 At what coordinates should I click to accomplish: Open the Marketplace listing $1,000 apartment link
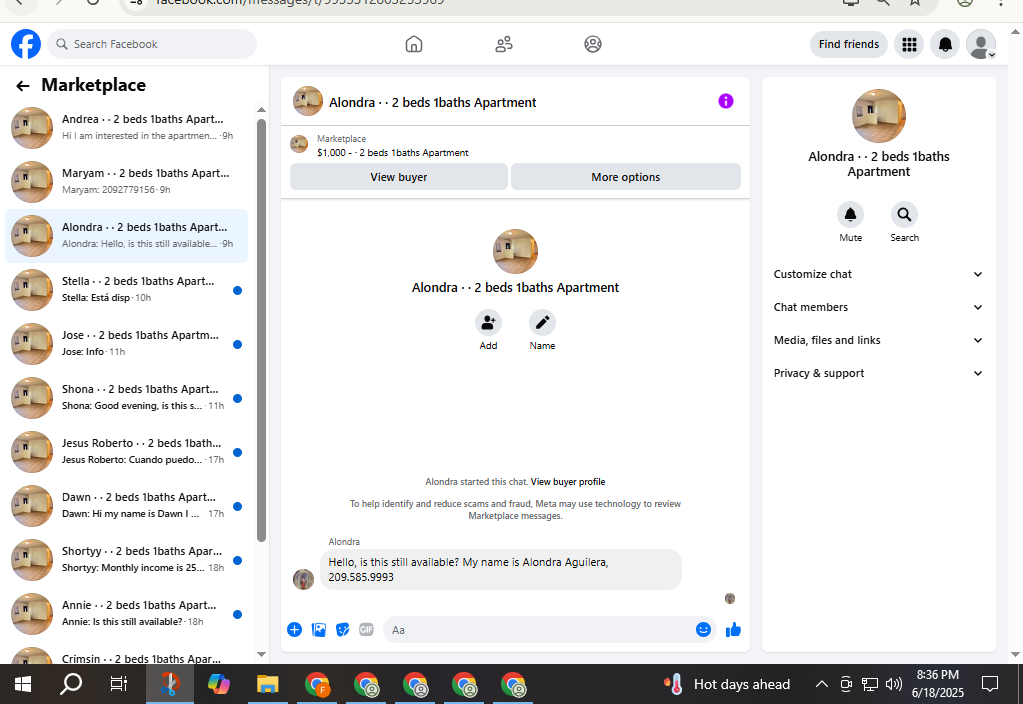(393, 153)
